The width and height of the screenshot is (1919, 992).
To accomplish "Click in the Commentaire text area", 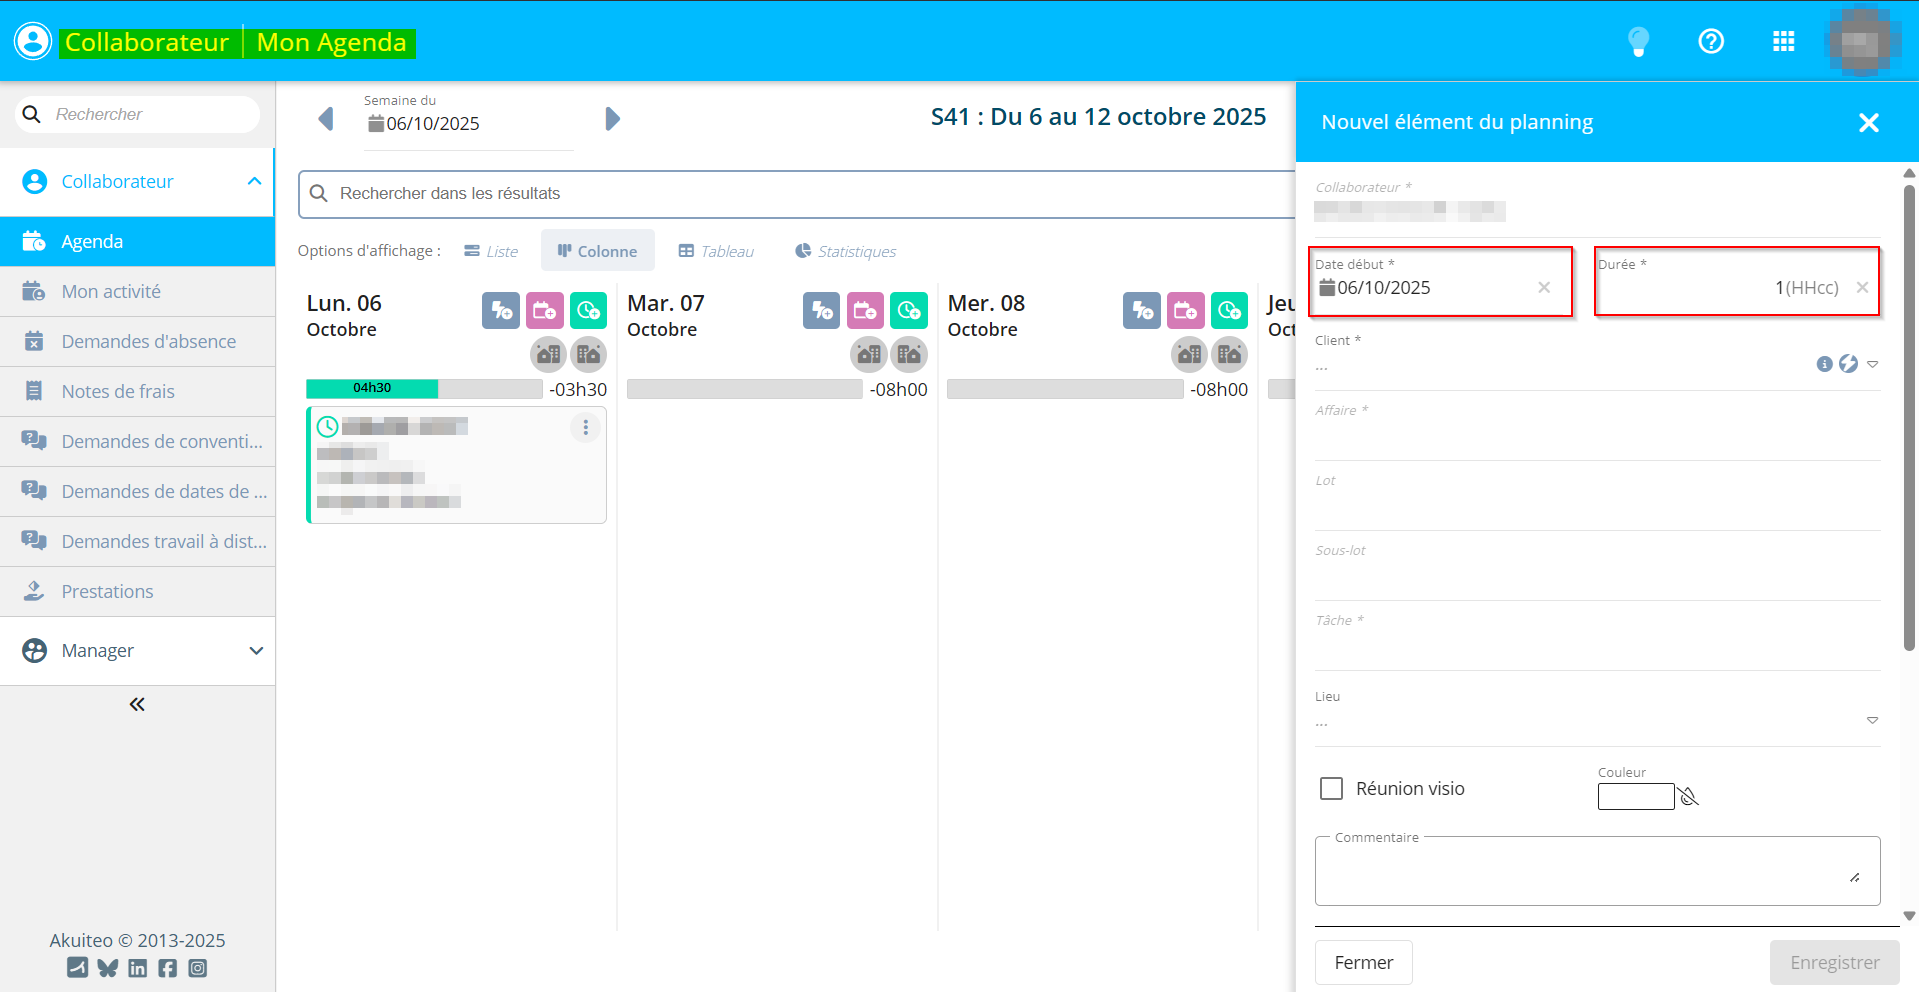I will click(1596, 872).
